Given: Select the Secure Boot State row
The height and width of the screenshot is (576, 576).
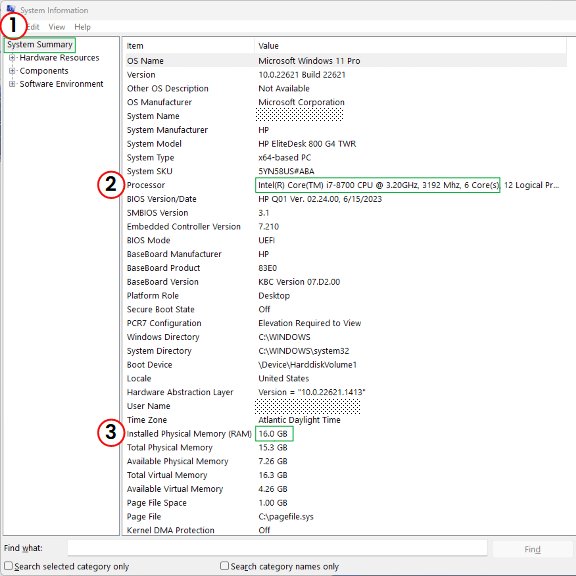Looking at the screenshot, I should [345, 310].
